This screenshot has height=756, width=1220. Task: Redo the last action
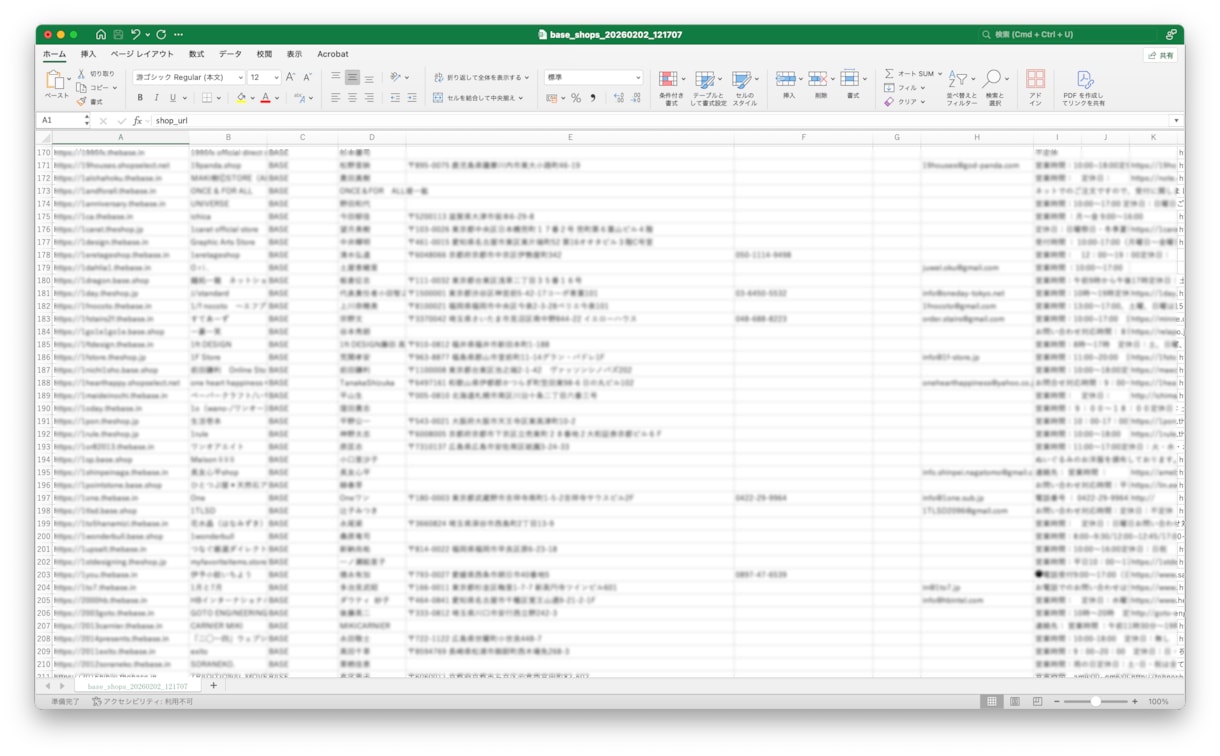pyautogui.click(x=161, y=34)
